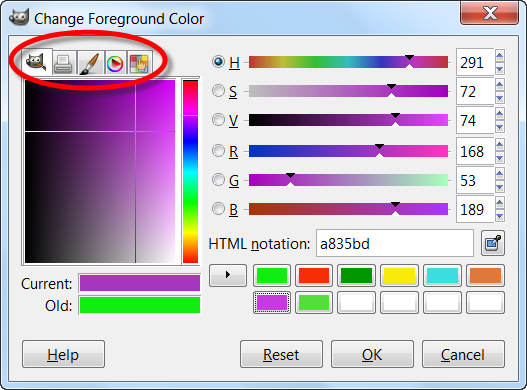Increase V value with the up arrow
The width and height of the screenshot is (527, 390).
499,114
